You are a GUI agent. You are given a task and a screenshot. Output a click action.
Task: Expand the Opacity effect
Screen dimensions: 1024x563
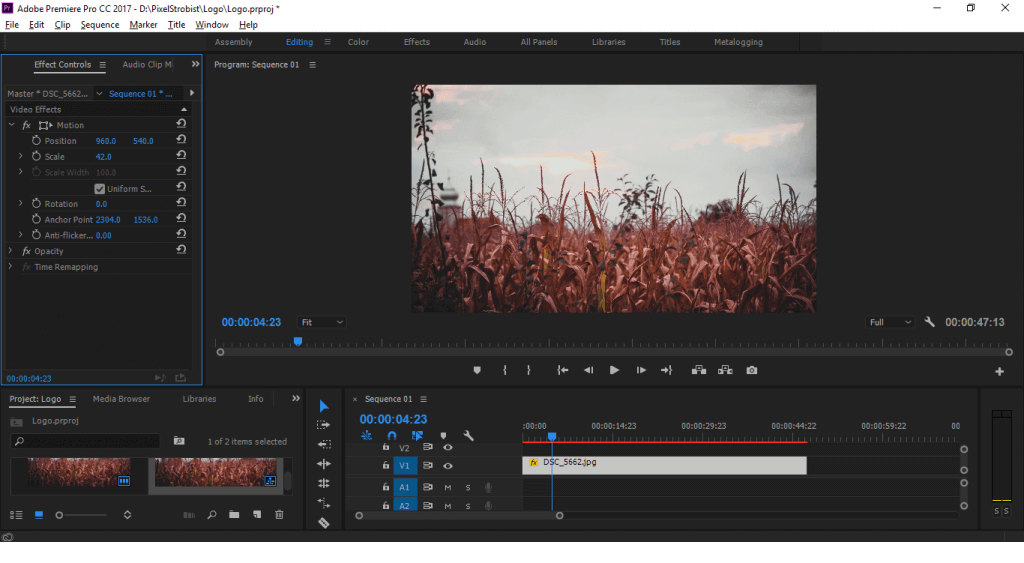10,251
